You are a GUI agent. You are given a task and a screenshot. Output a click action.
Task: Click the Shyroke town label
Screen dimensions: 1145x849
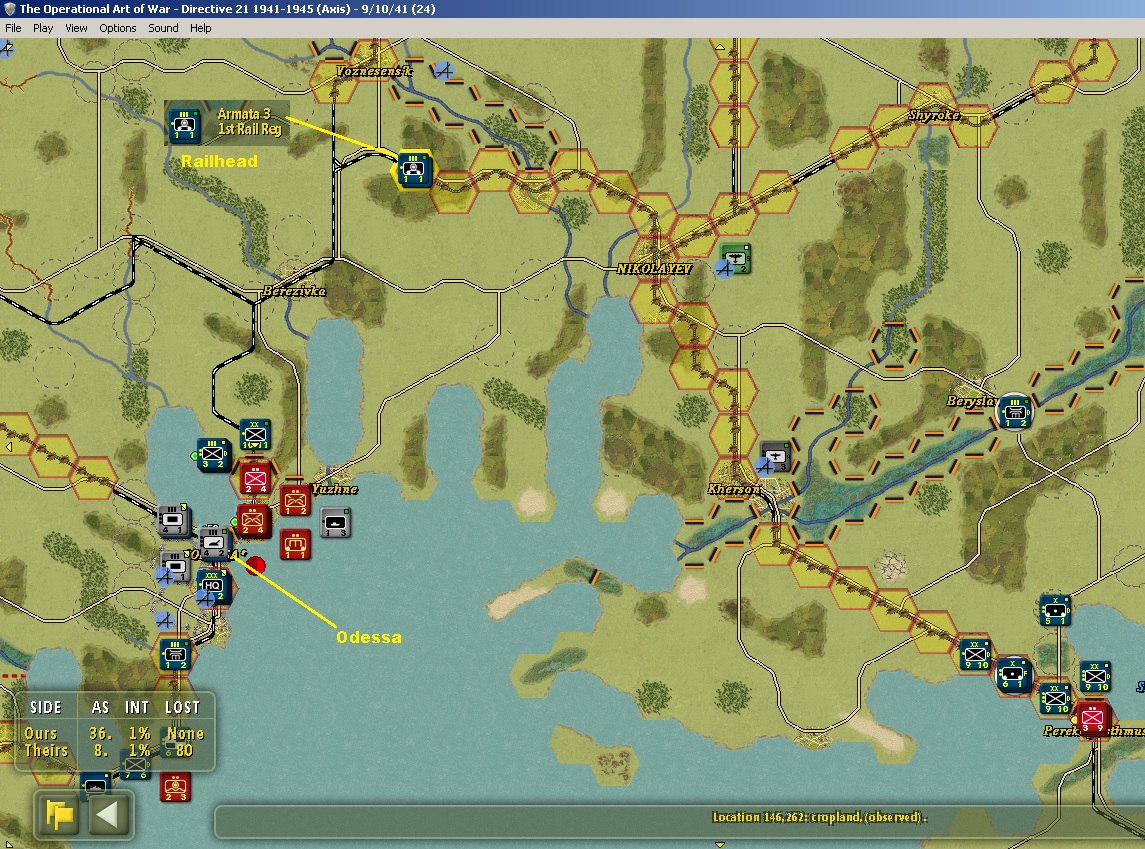[935, 115]
